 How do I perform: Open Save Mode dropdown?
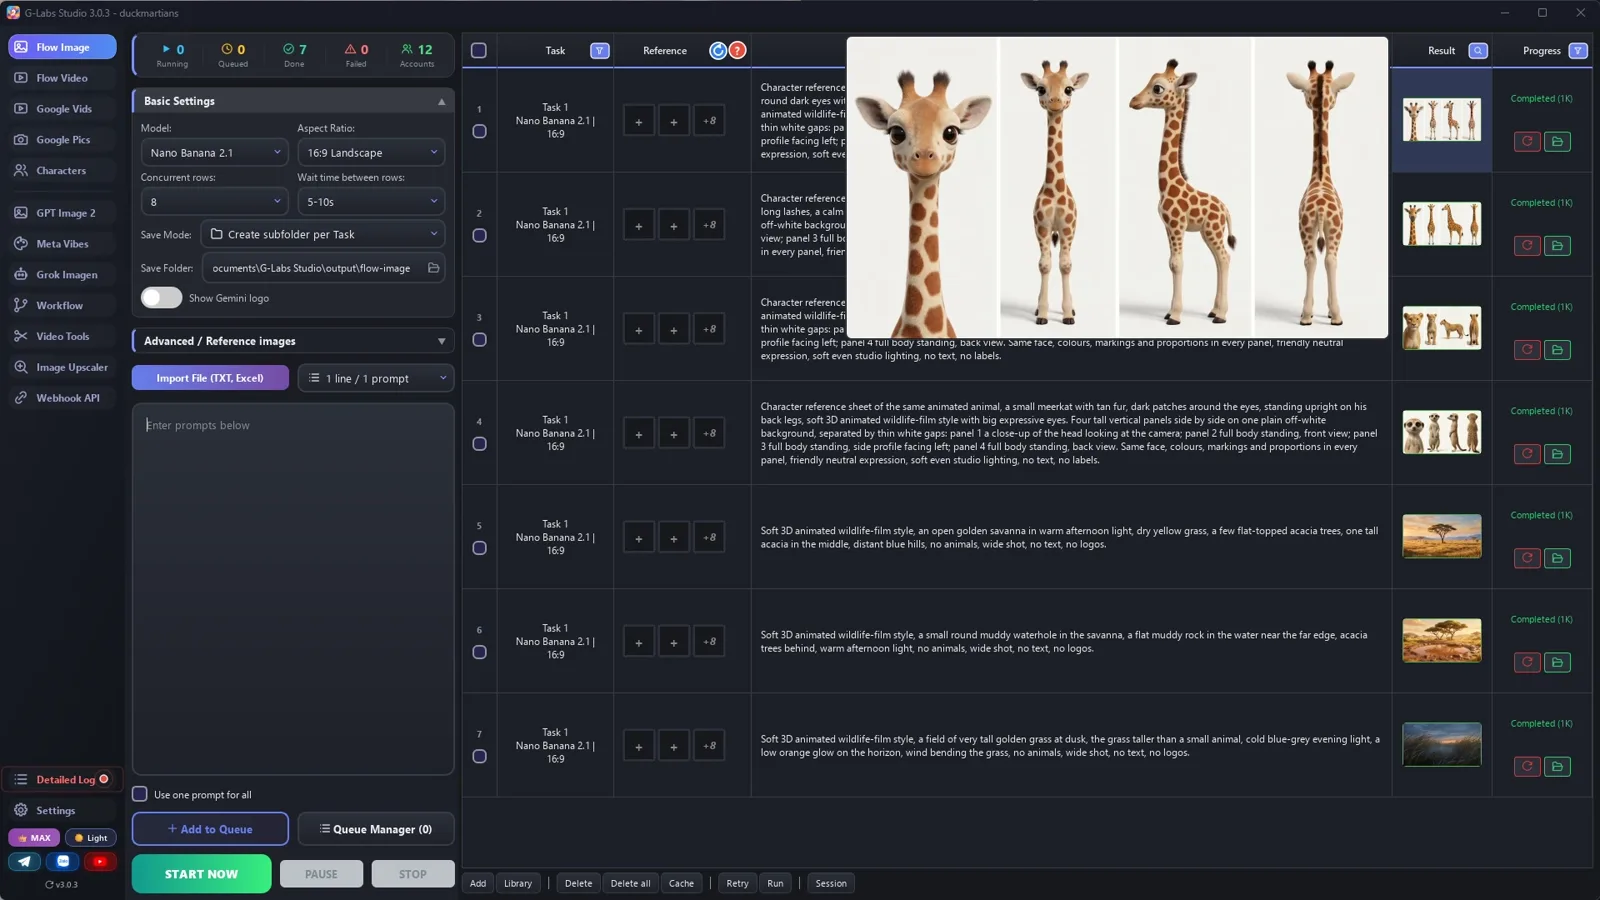(323, 234)
